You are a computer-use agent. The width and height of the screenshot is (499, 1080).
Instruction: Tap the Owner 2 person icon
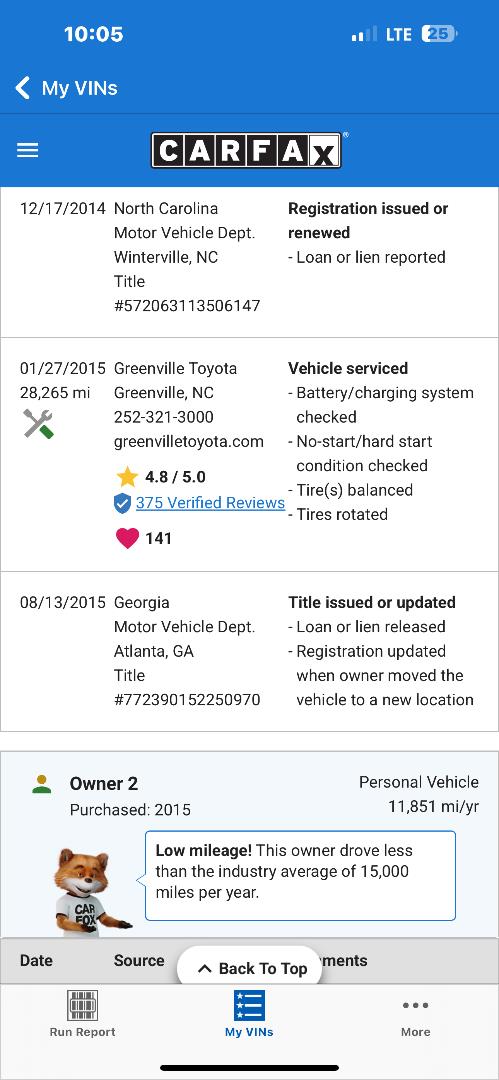42,784
